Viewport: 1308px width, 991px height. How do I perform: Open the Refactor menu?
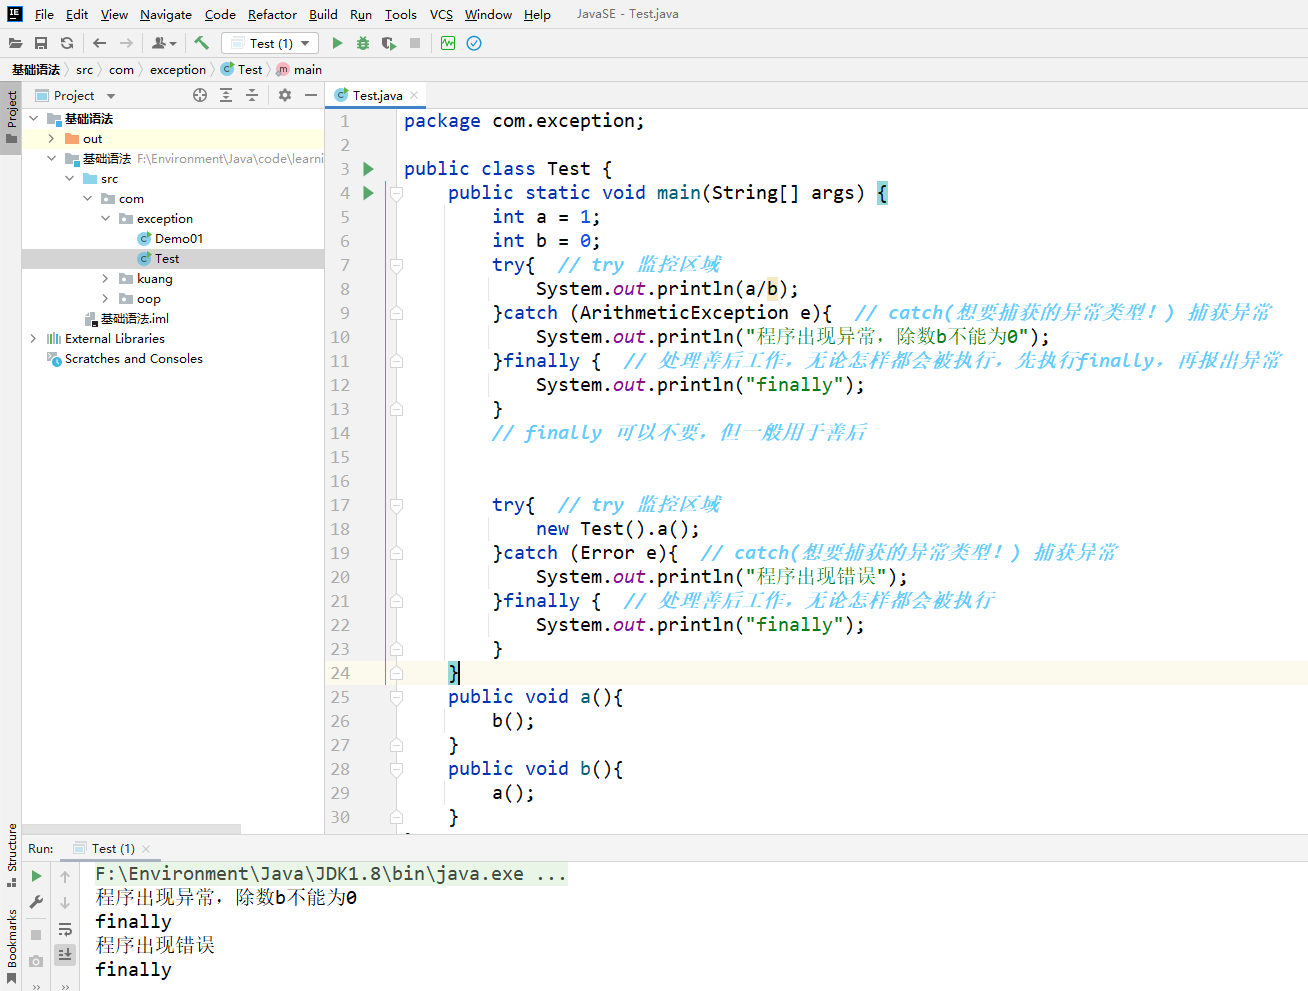[x=272, y=14]
